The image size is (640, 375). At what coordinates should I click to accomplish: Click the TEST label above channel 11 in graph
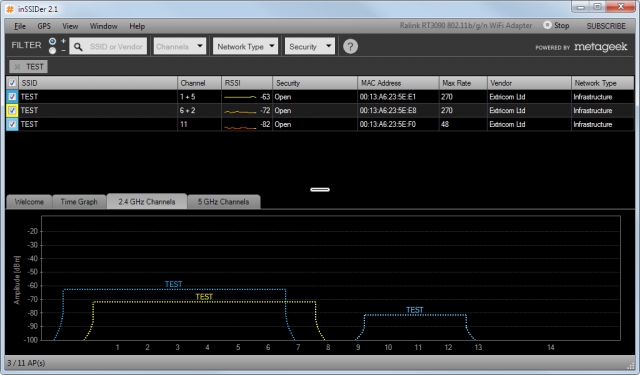click(x=415, y=310)
